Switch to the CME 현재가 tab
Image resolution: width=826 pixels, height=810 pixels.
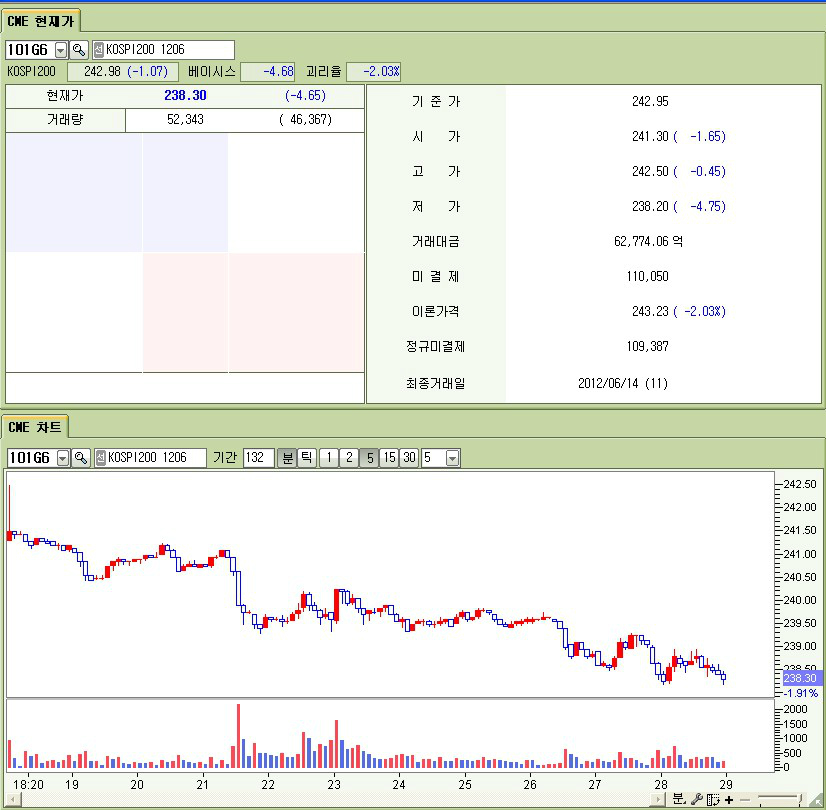point(40,20)
